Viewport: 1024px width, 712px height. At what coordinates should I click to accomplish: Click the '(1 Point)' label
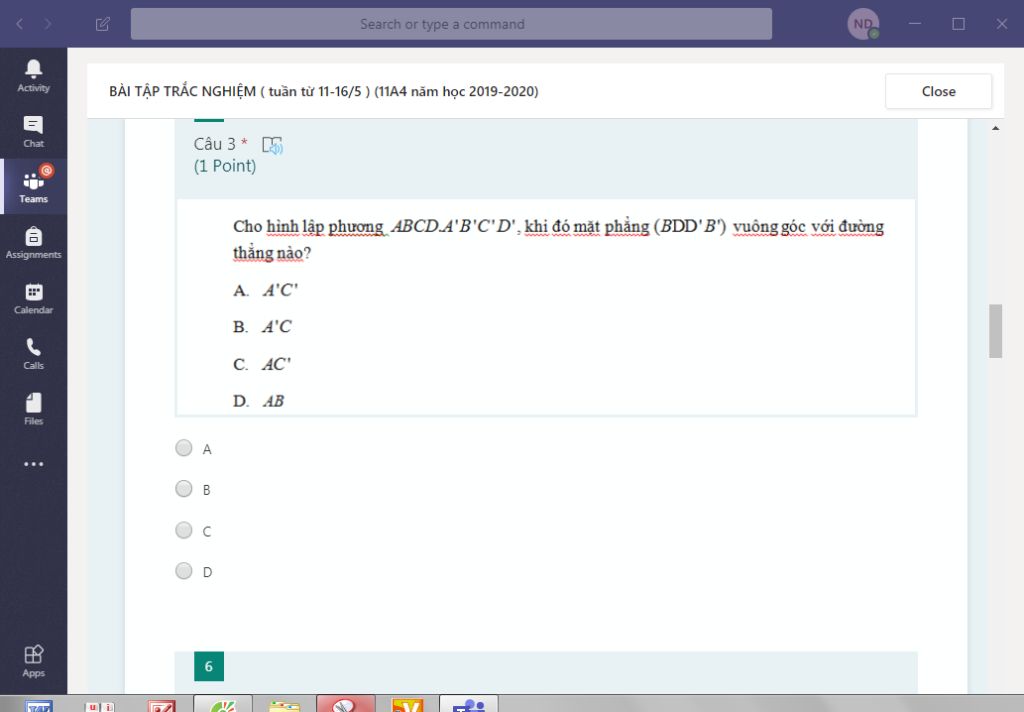click(225, 166)
